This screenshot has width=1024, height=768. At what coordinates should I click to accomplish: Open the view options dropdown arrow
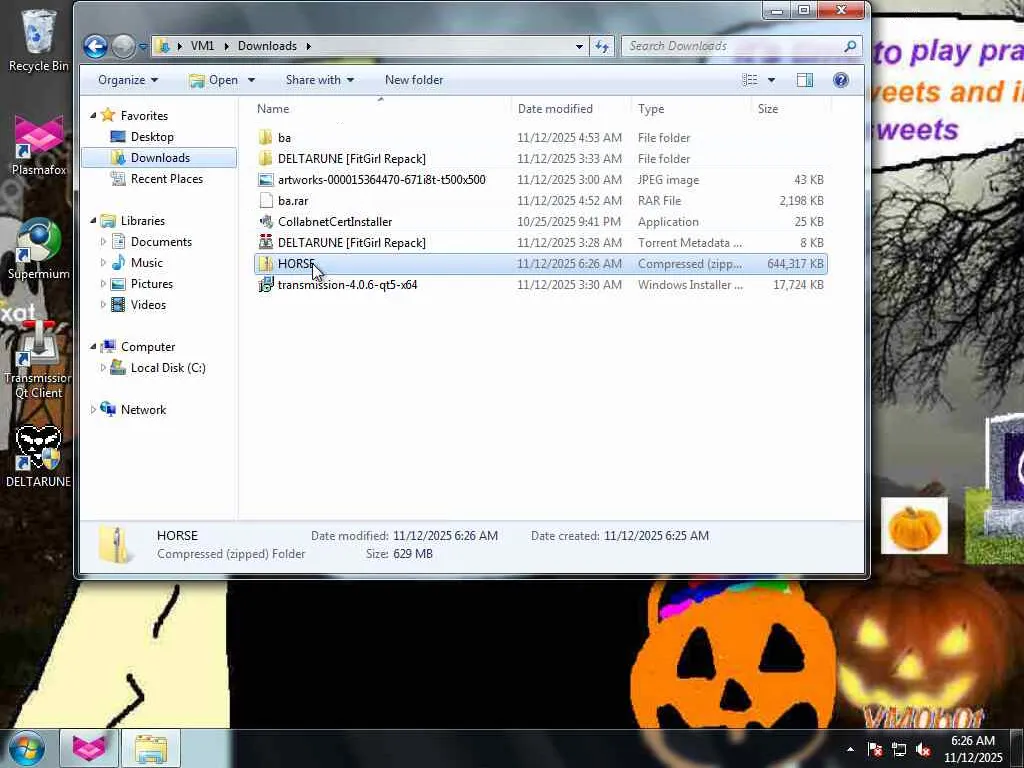click(771, 80)
